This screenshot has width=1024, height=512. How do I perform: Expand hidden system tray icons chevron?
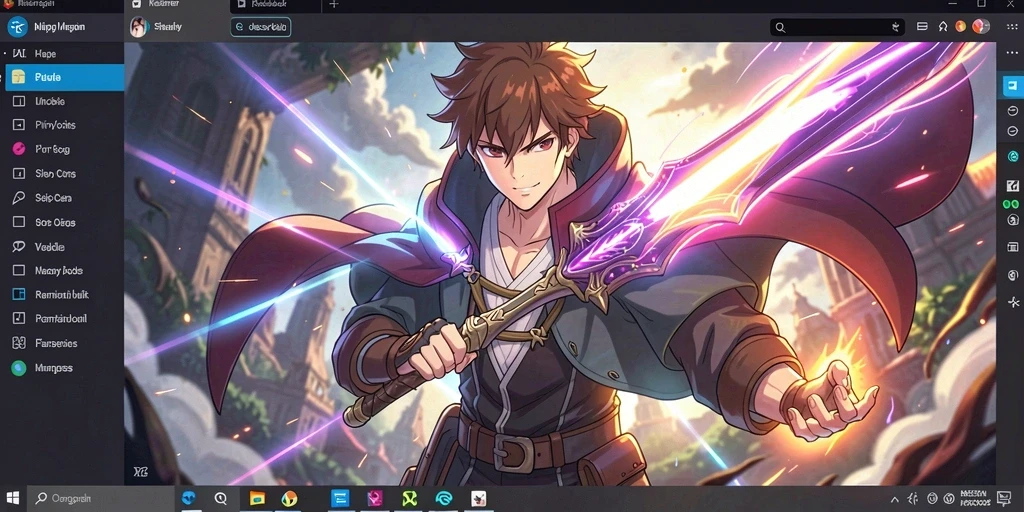pos(894,499)
